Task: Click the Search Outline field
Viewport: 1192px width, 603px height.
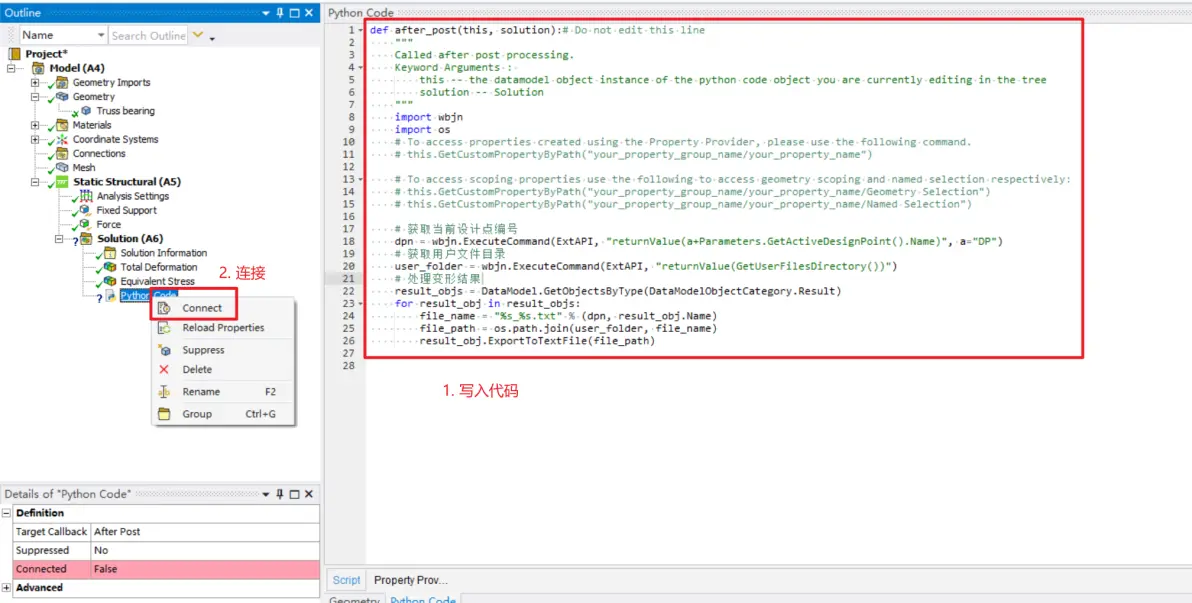Action: (148, 36)
